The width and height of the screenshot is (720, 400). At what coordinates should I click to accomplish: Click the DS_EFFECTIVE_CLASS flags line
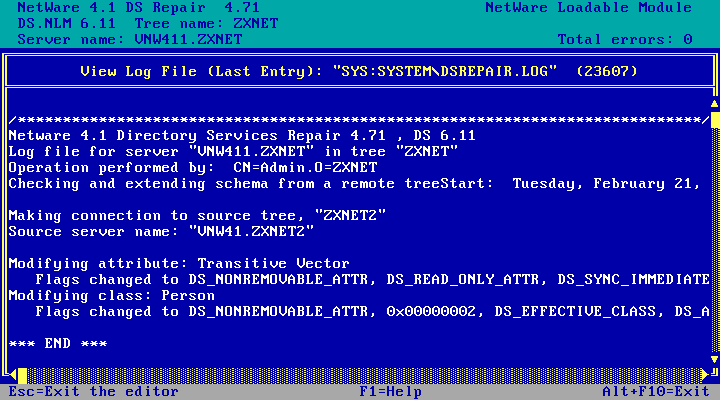pos(372,311)
